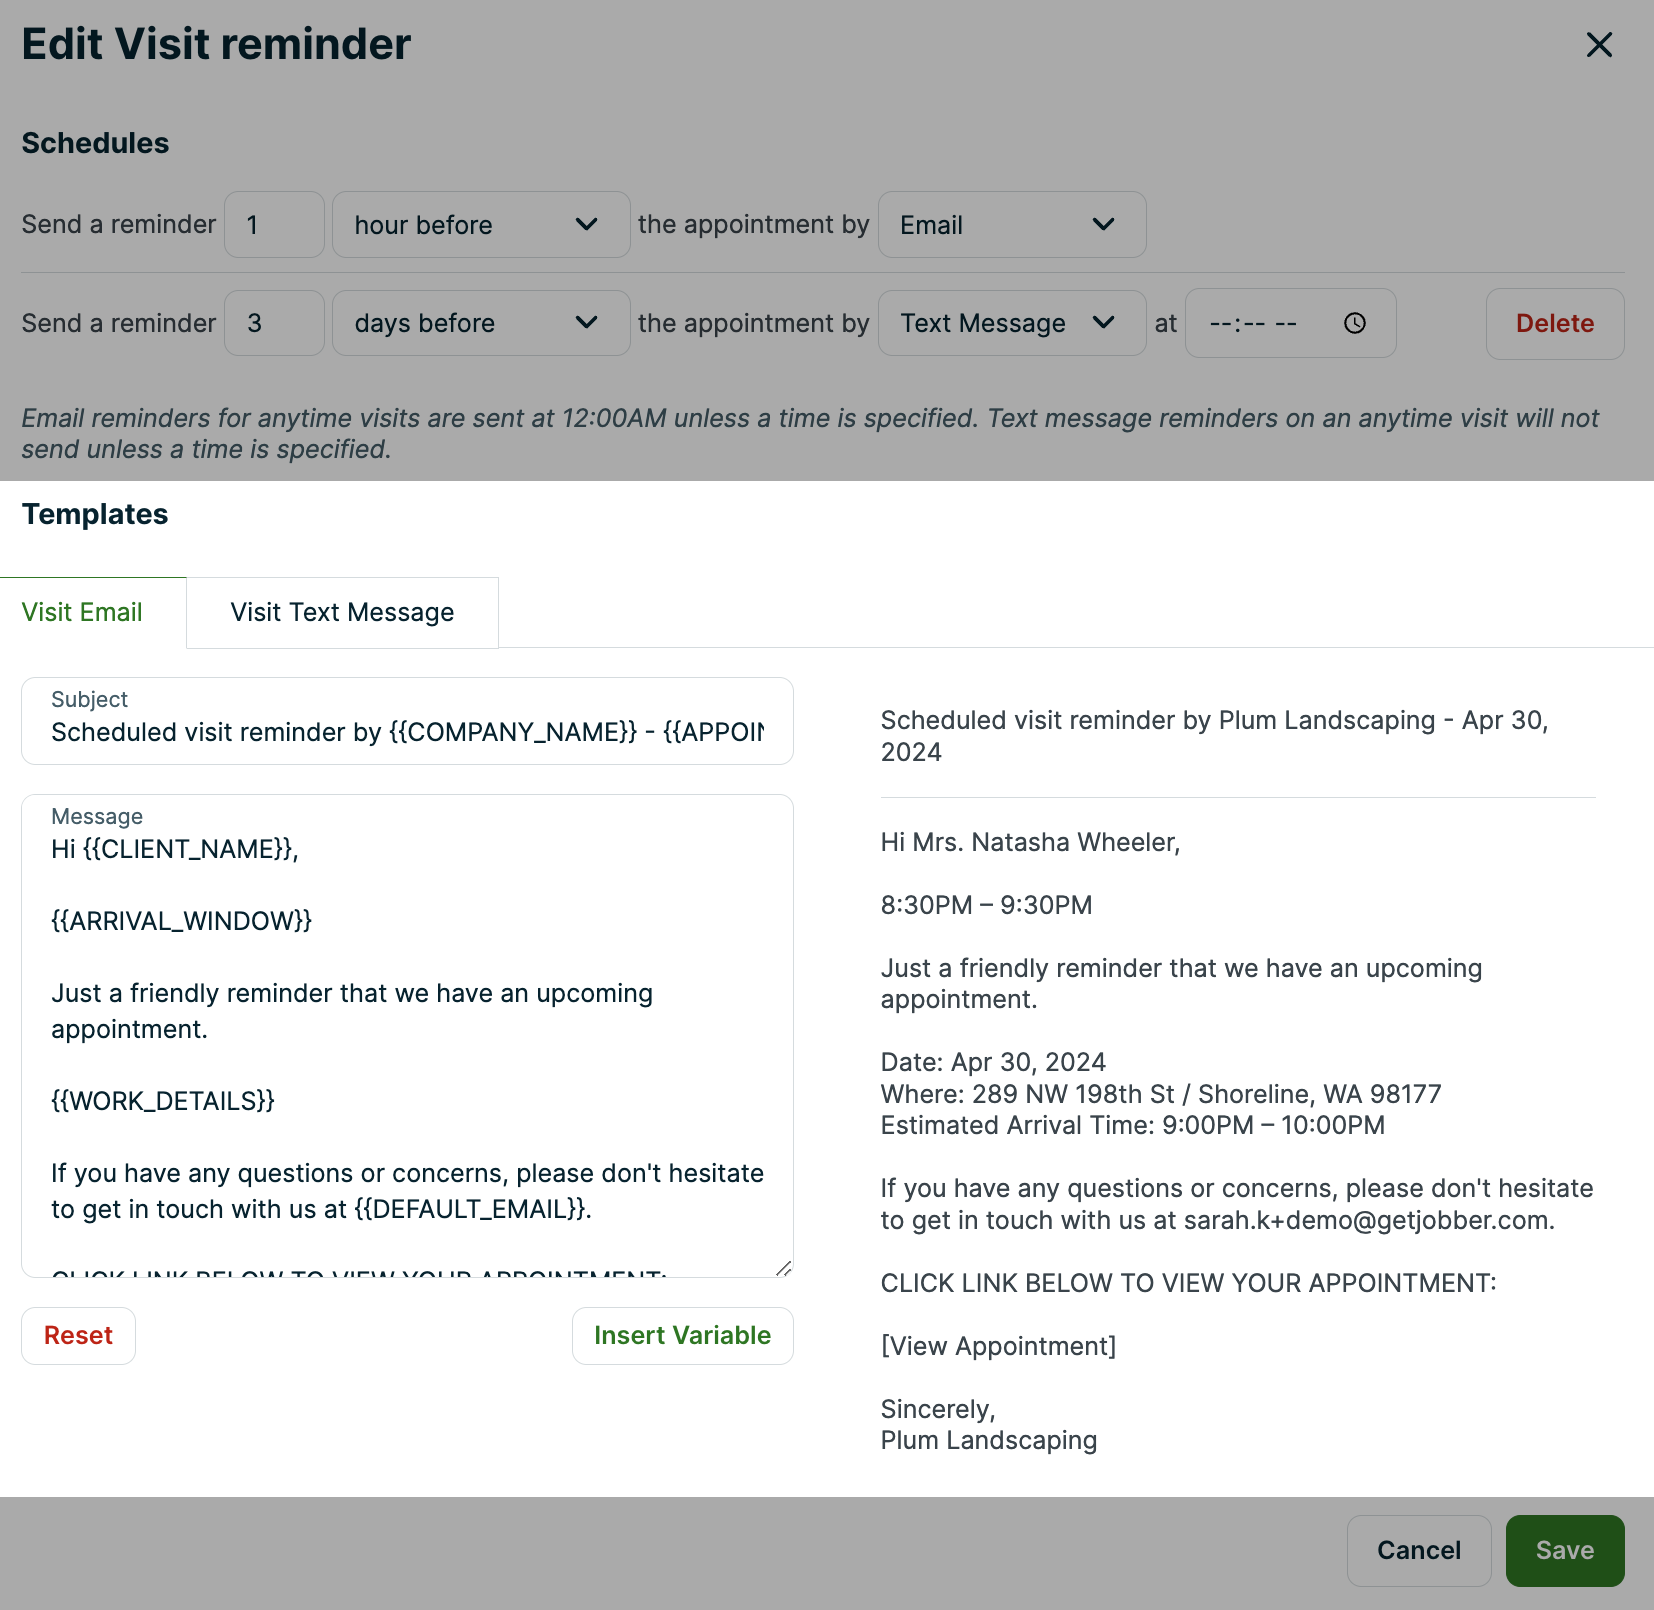The width and height of the screenshot is (1654, 1610).
Task: Close the Edit Visit reminder dialog
Action: (x=1599, y=45)
